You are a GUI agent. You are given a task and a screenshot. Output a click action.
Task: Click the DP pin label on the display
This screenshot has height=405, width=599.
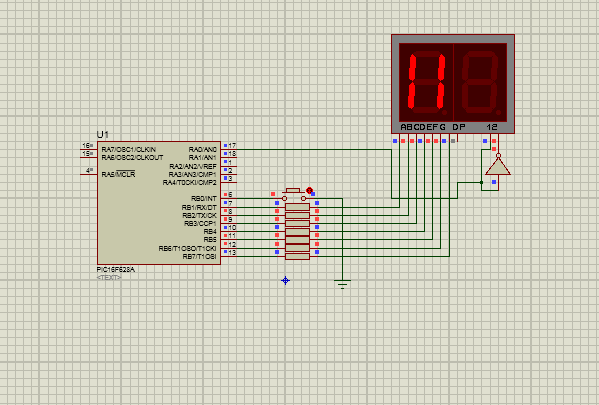pos(459,127)
